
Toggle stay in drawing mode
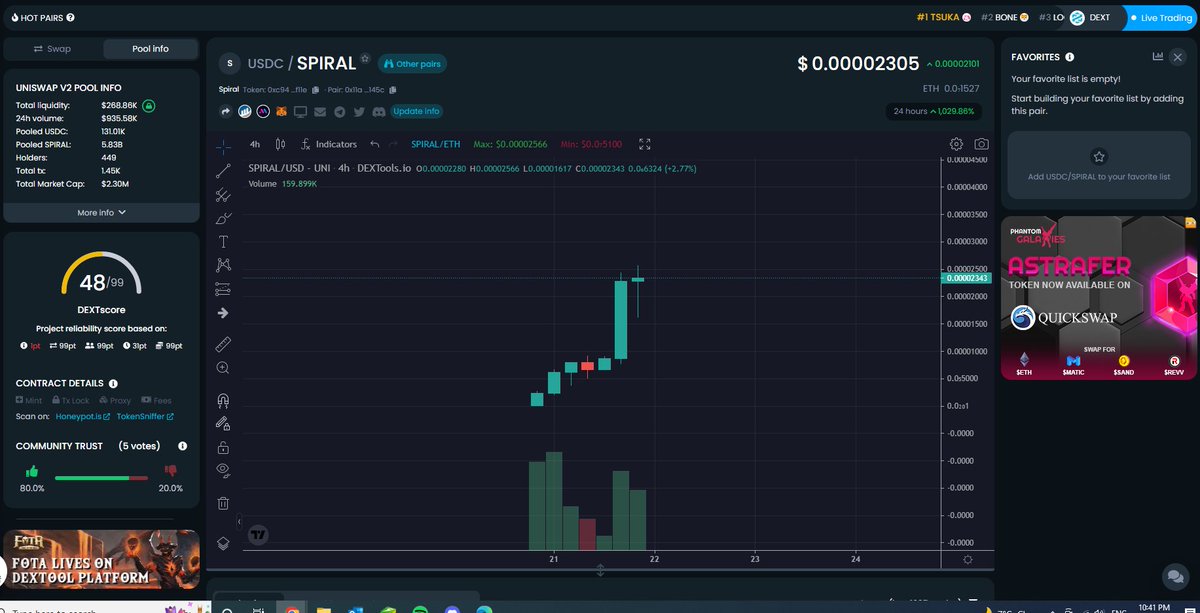[x=223, y=423]
